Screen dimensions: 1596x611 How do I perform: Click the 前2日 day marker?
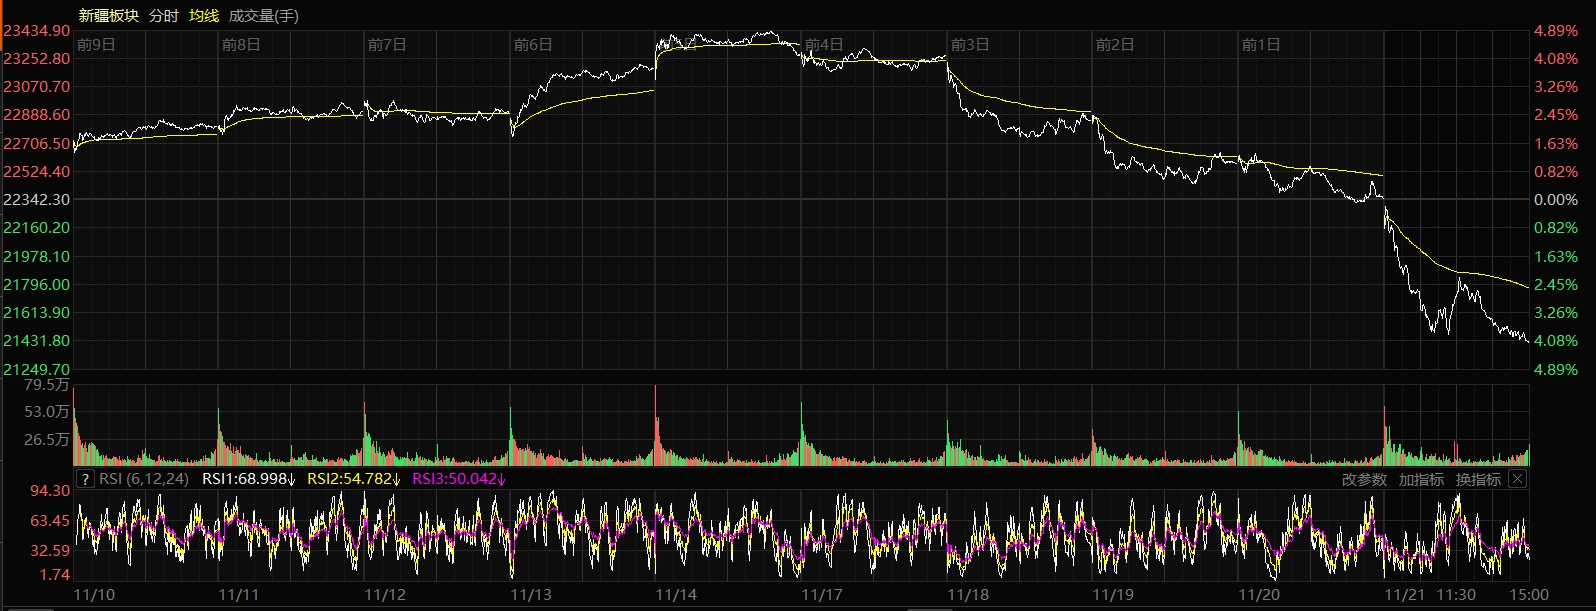click(x=1115, y=45)
